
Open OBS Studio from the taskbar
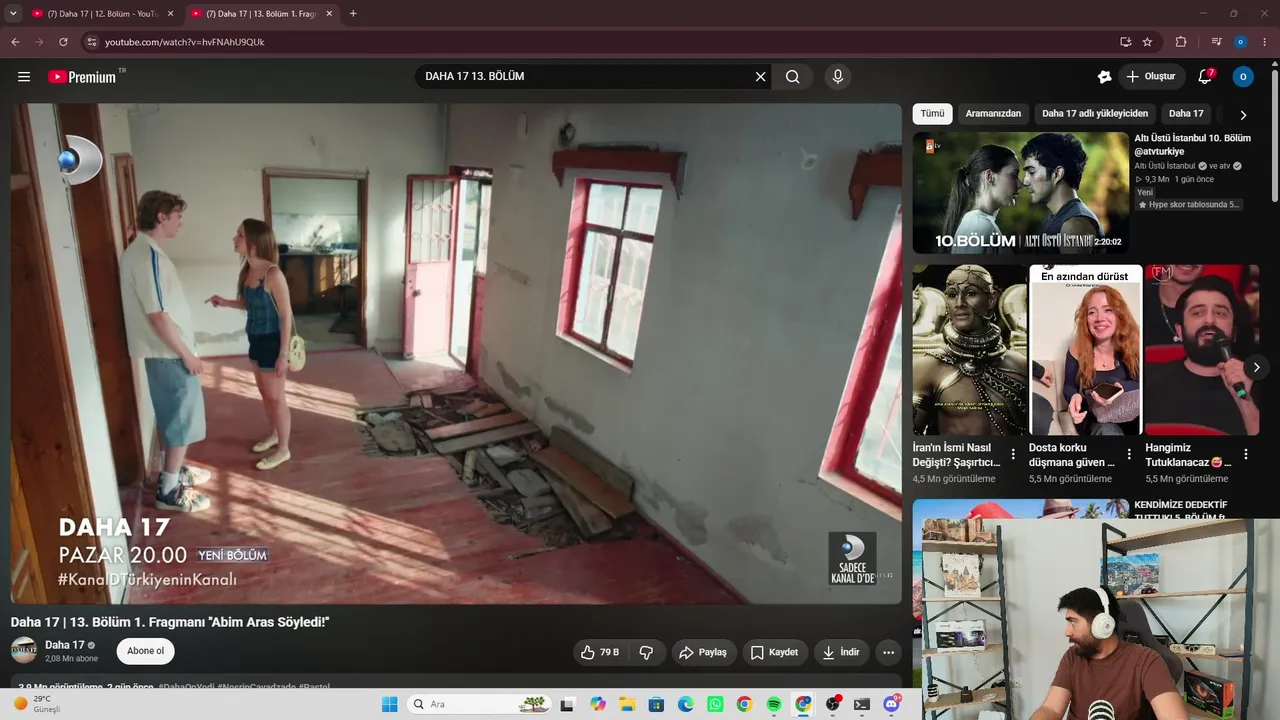833,704
